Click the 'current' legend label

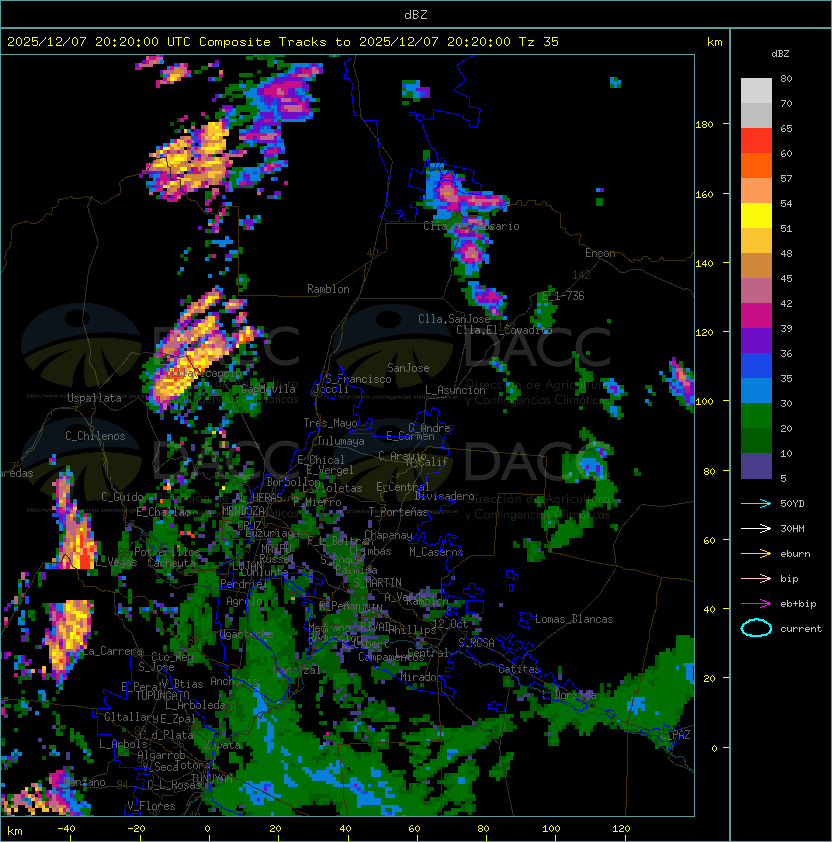coord(801,629)
